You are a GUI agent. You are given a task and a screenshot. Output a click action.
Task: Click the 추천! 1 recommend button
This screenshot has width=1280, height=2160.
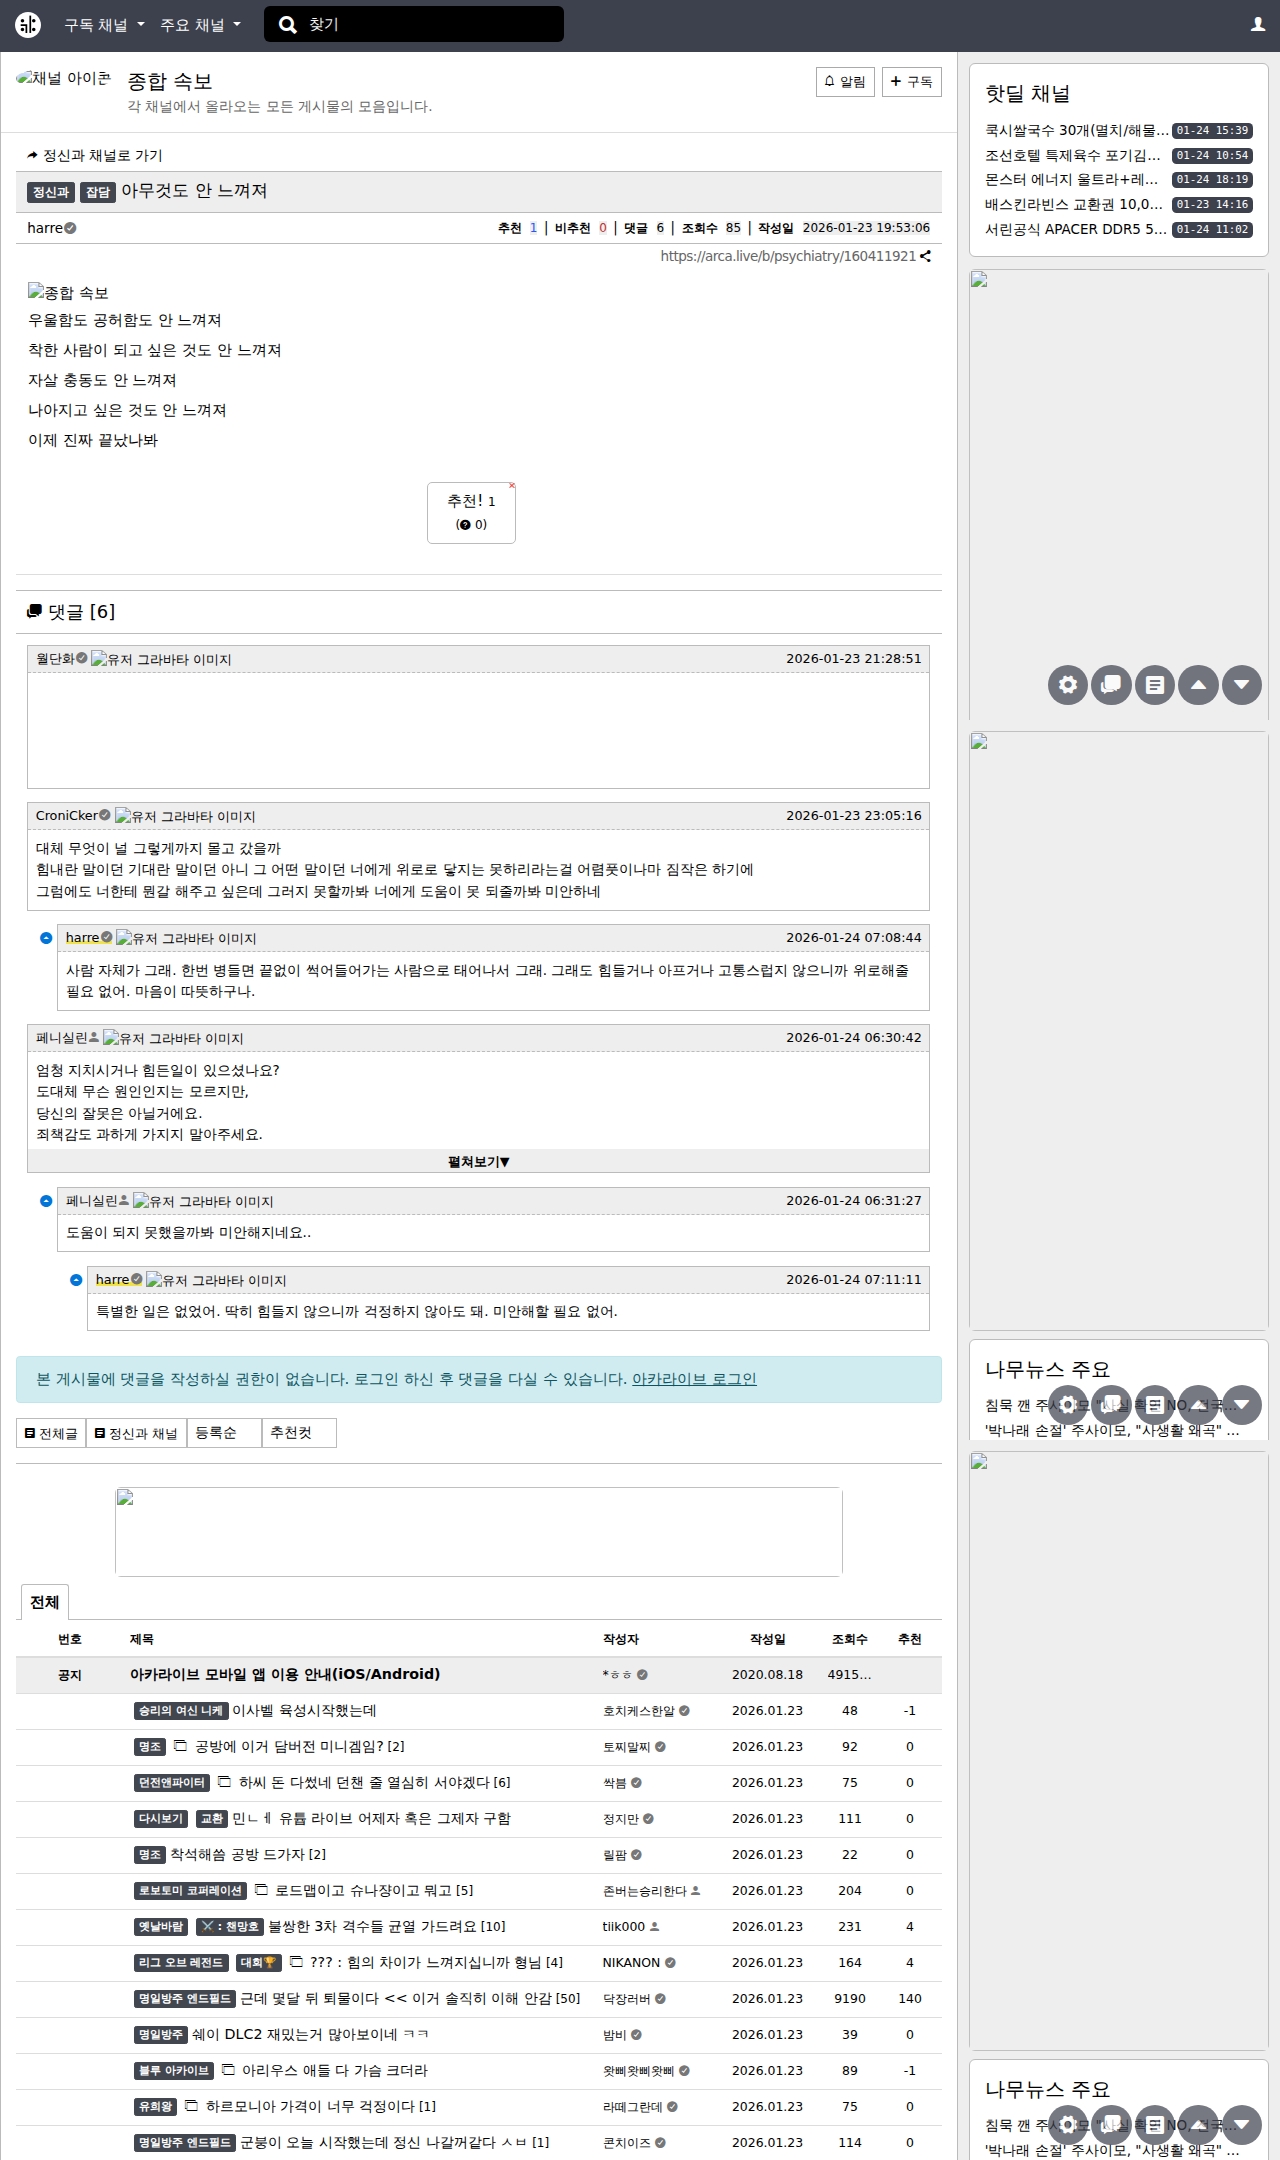pyautogui.click(x=471, y=513)
